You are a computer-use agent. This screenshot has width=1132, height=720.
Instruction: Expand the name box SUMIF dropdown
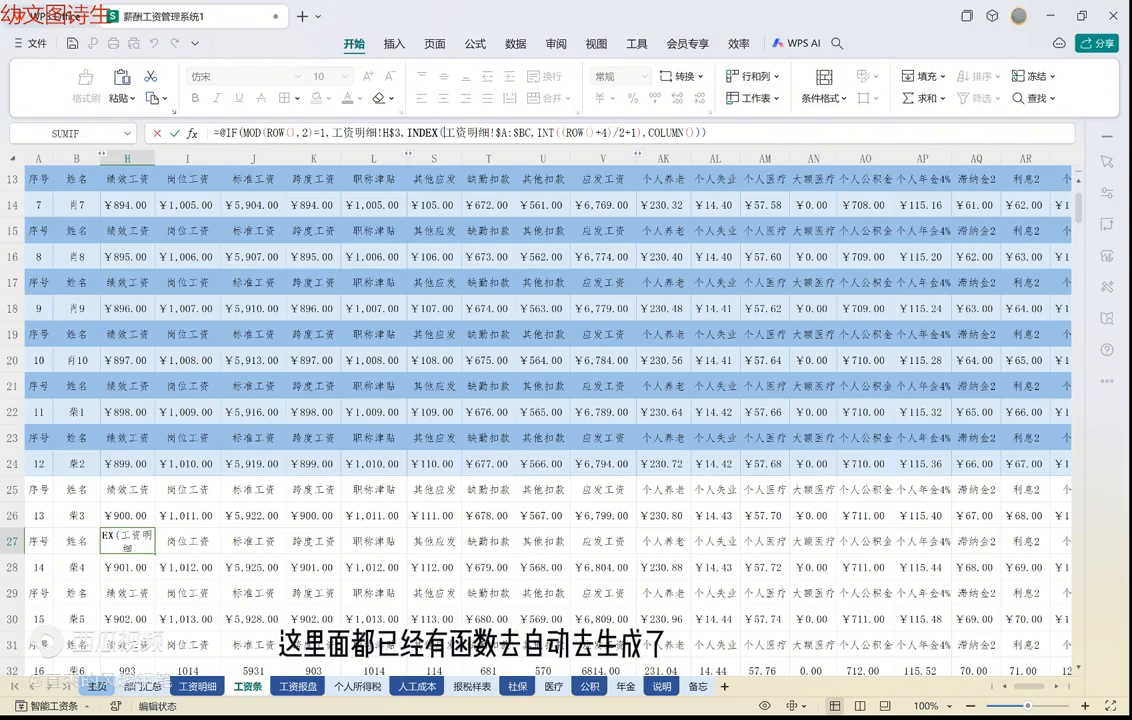(x=127, y=133)
